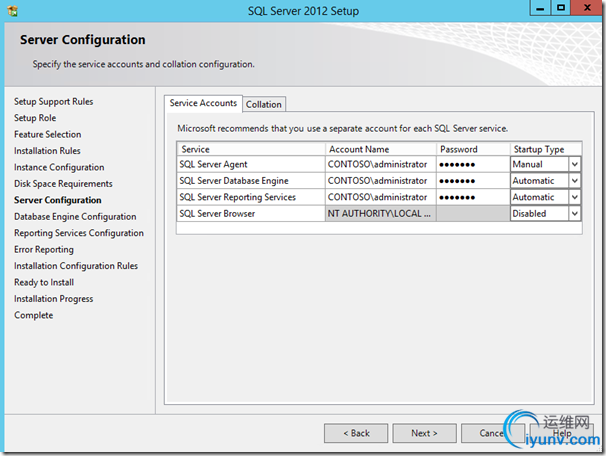Click Error Reporting step

point(44,250)
